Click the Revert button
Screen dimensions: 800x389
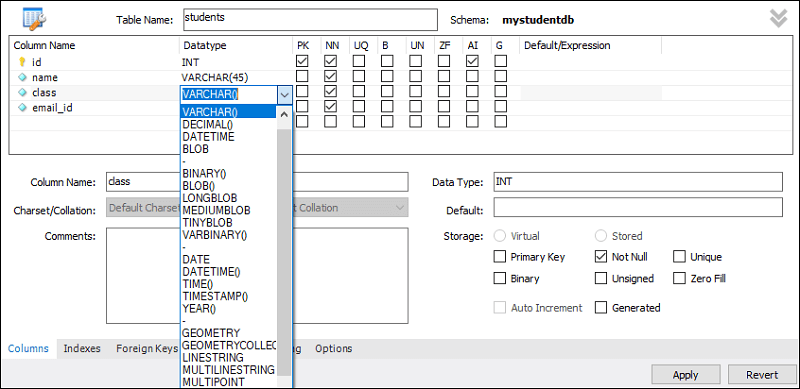point(762,375)
